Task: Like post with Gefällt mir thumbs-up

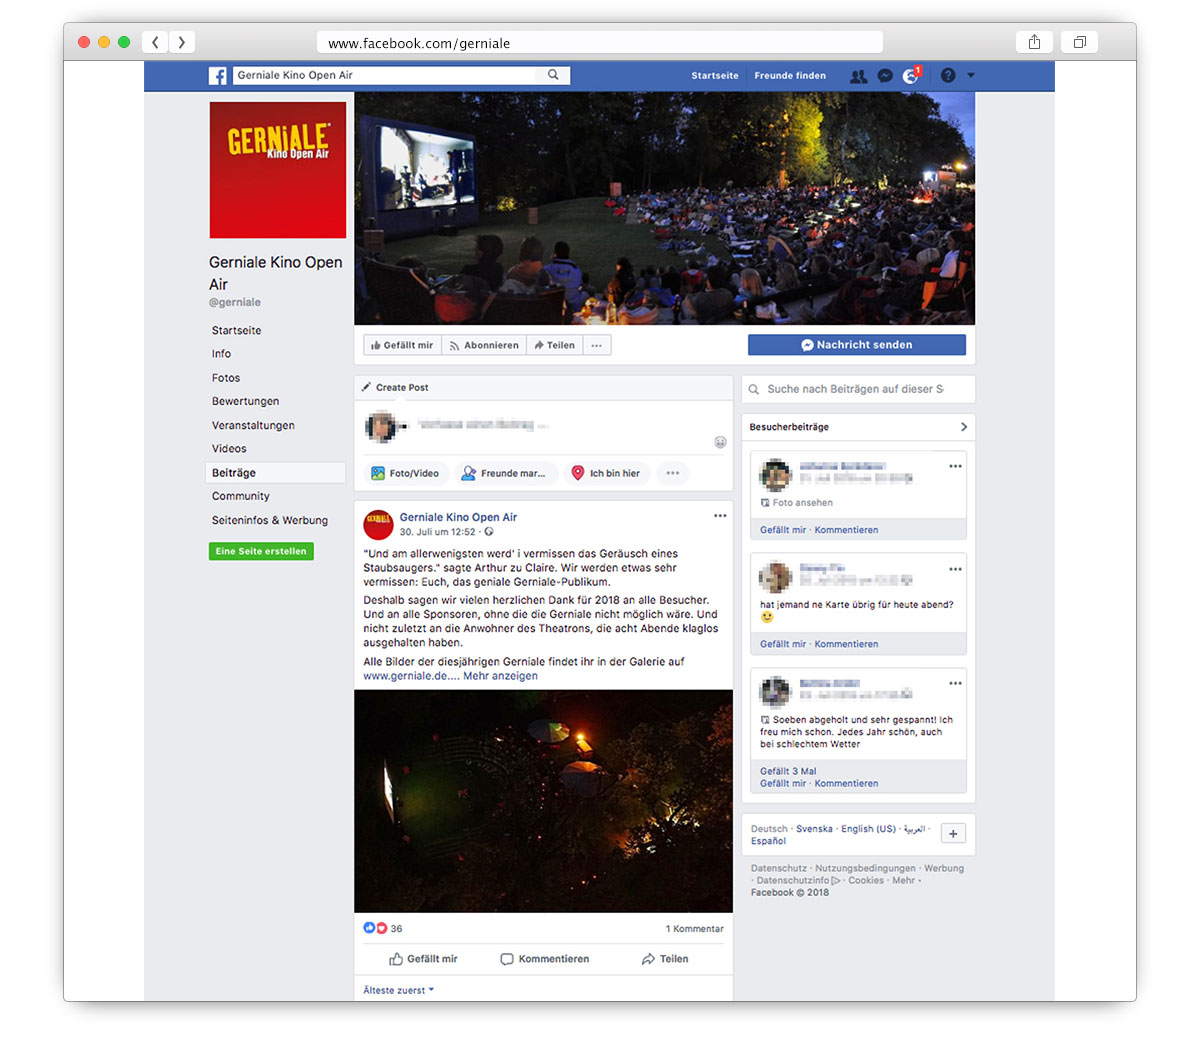Action: tap(423, 959)
